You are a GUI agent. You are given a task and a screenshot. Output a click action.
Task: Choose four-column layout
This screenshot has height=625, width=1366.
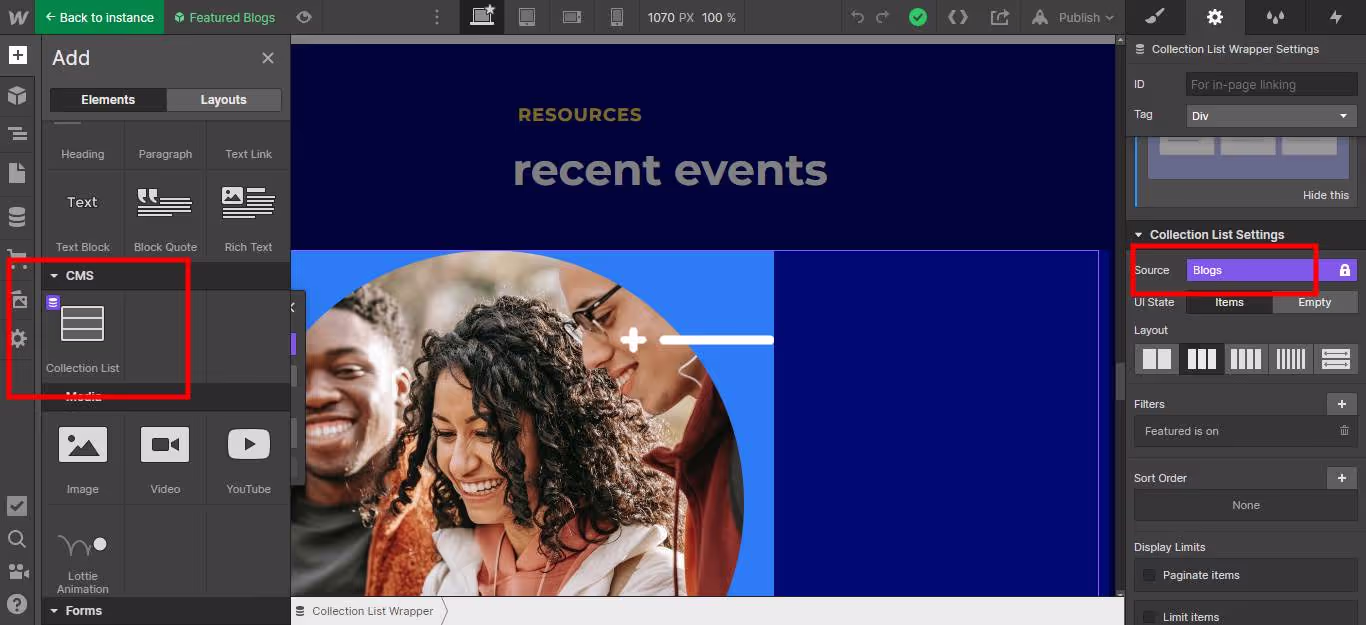coord(1246,359)
